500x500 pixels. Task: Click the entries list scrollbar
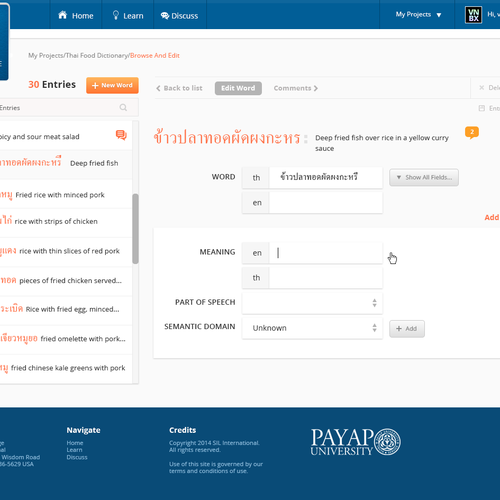pos(135,229)
